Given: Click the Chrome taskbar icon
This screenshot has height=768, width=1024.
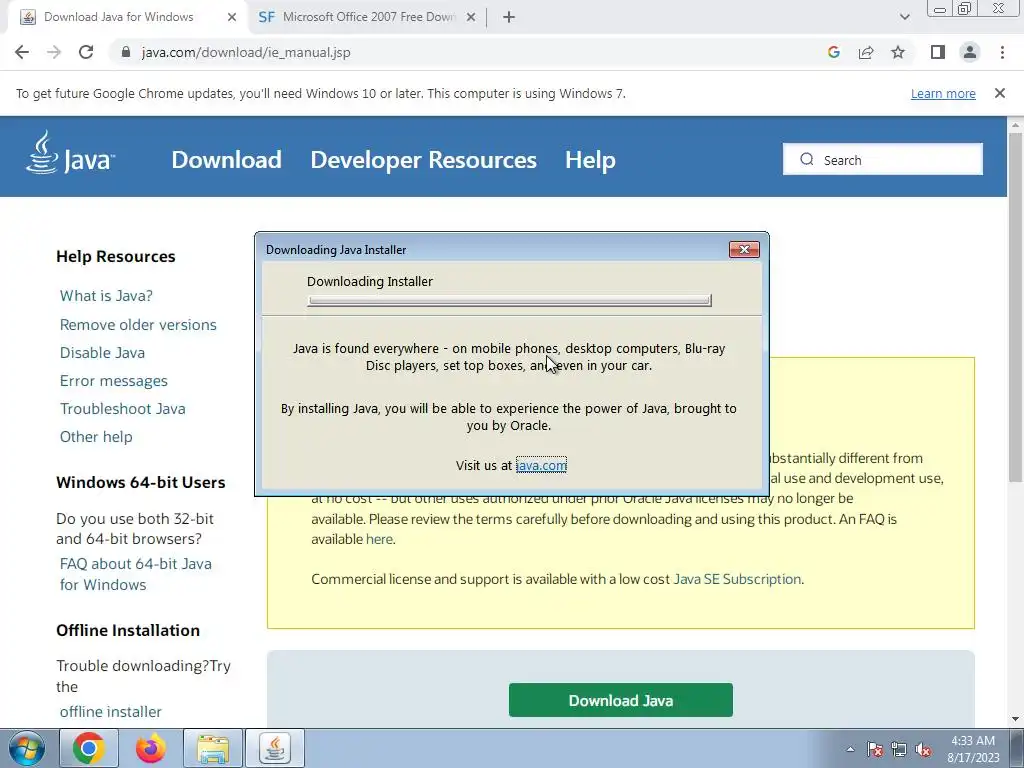Looking at the screenshot, I should click(x=89, y=748).
